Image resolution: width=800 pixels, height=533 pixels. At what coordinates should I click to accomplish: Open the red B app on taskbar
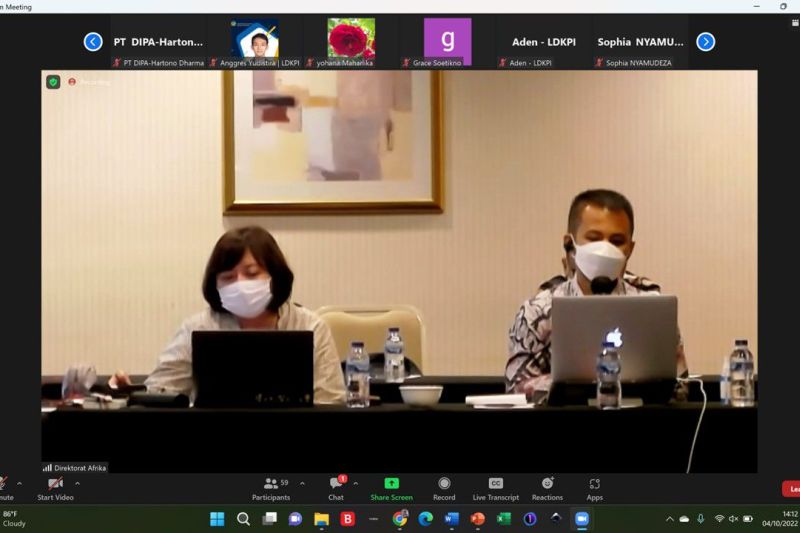click(x=348, y=519)
